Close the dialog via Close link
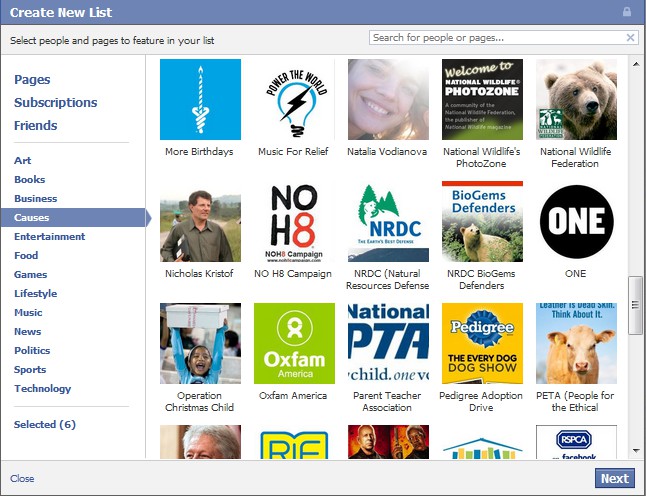The width and height of the screenshot is (646, 496). [22, 479]
